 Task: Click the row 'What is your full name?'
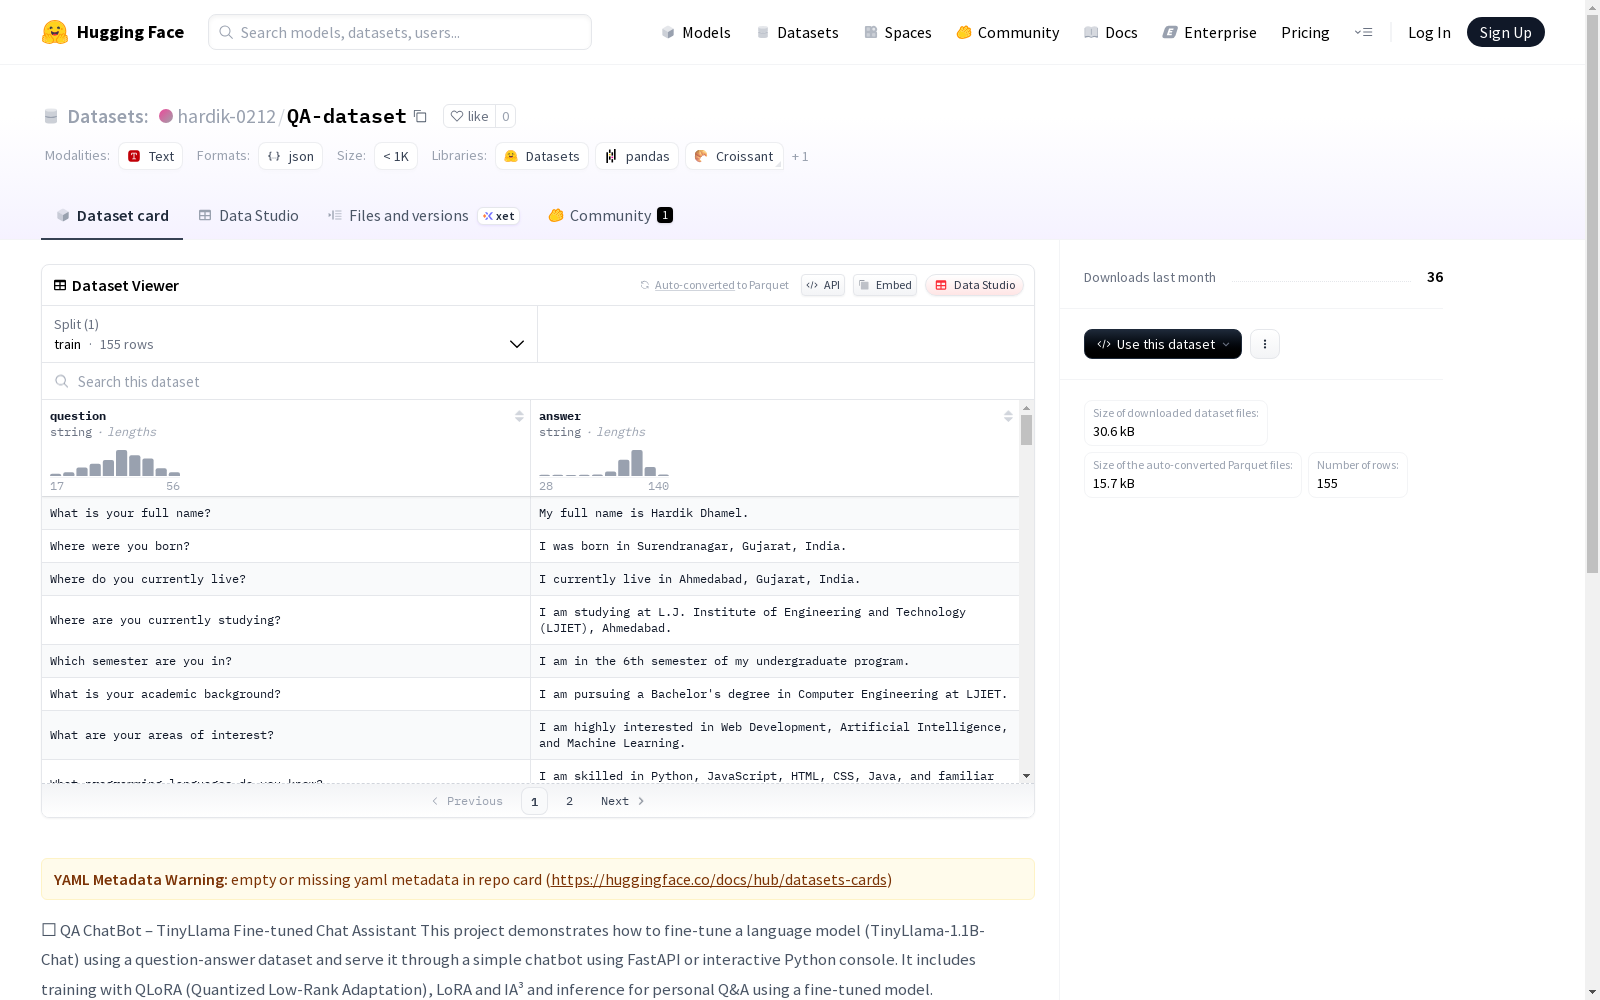(530, 513)
